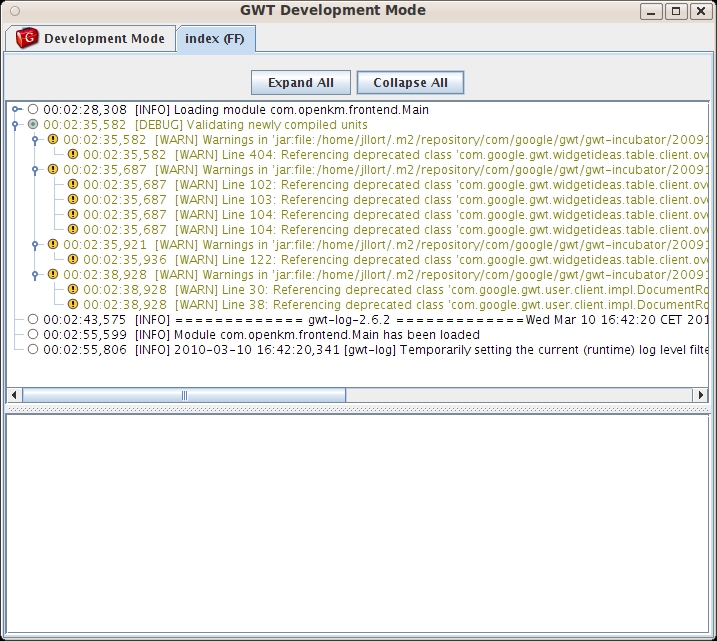Click warning icon of Line 38 row
The image size is (717, 641).
pos(73,304)
